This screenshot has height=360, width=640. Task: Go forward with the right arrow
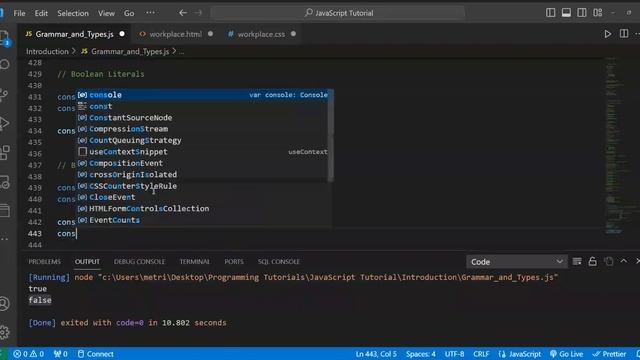click(198, 13)
